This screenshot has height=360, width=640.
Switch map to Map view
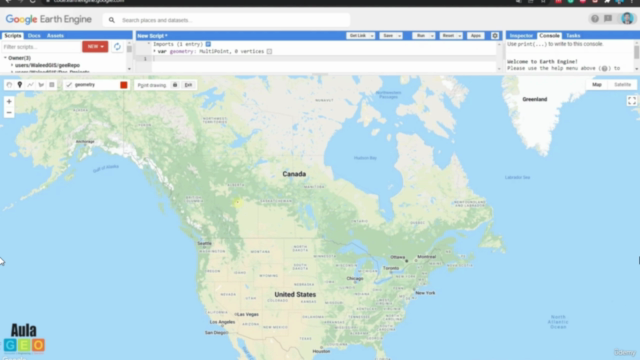(597, 84)
